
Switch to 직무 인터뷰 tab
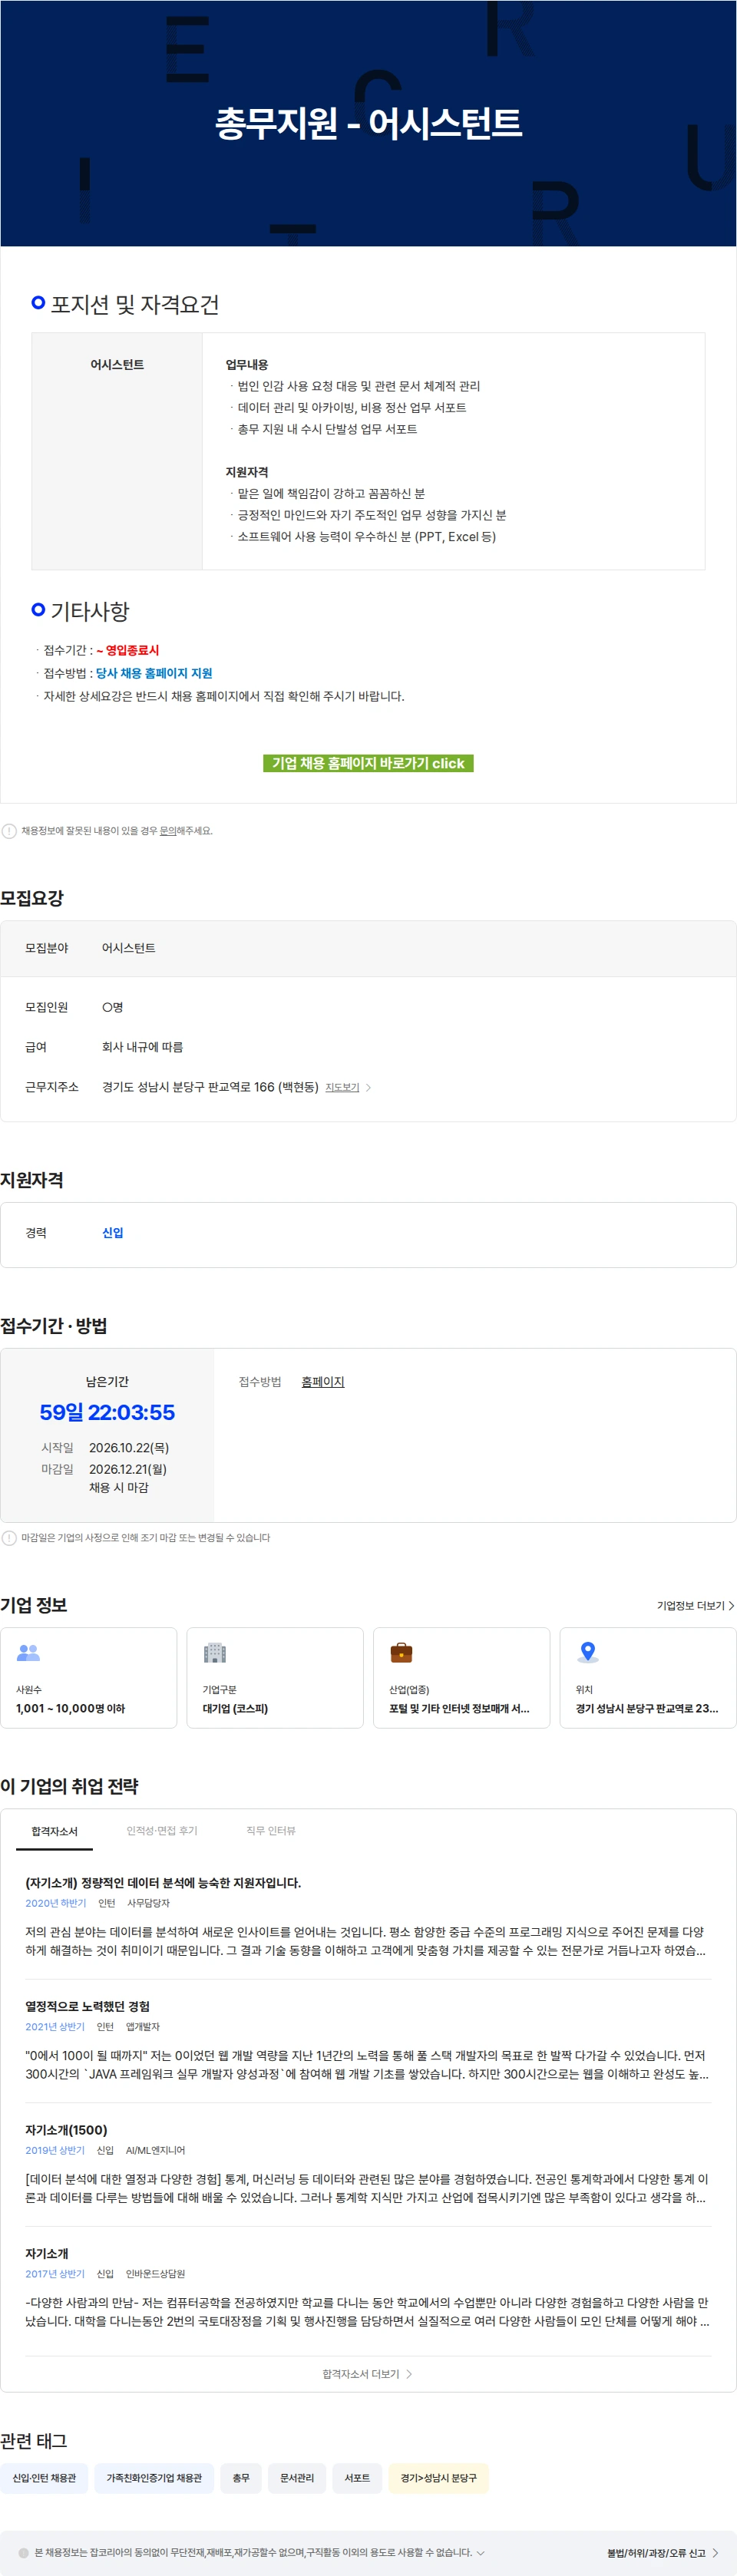click(271, 1830)
